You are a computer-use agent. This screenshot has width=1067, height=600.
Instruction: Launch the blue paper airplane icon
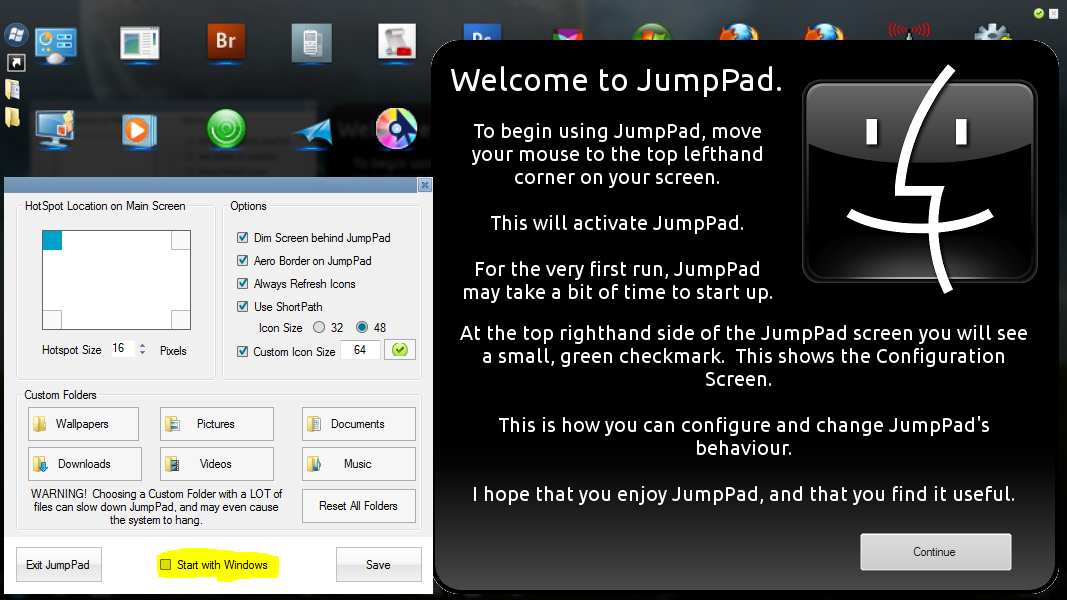(x=312, y=132)
